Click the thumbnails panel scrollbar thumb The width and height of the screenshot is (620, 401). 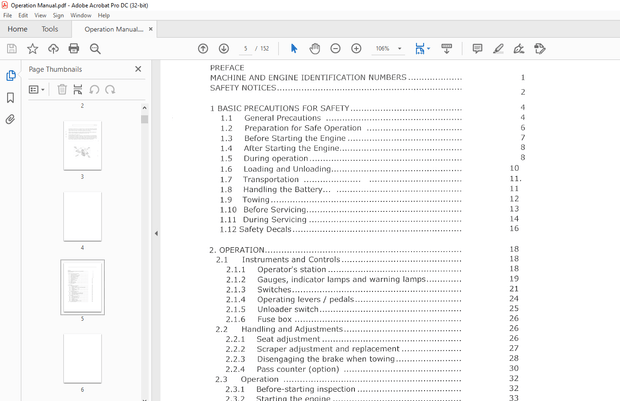(145, 119)
